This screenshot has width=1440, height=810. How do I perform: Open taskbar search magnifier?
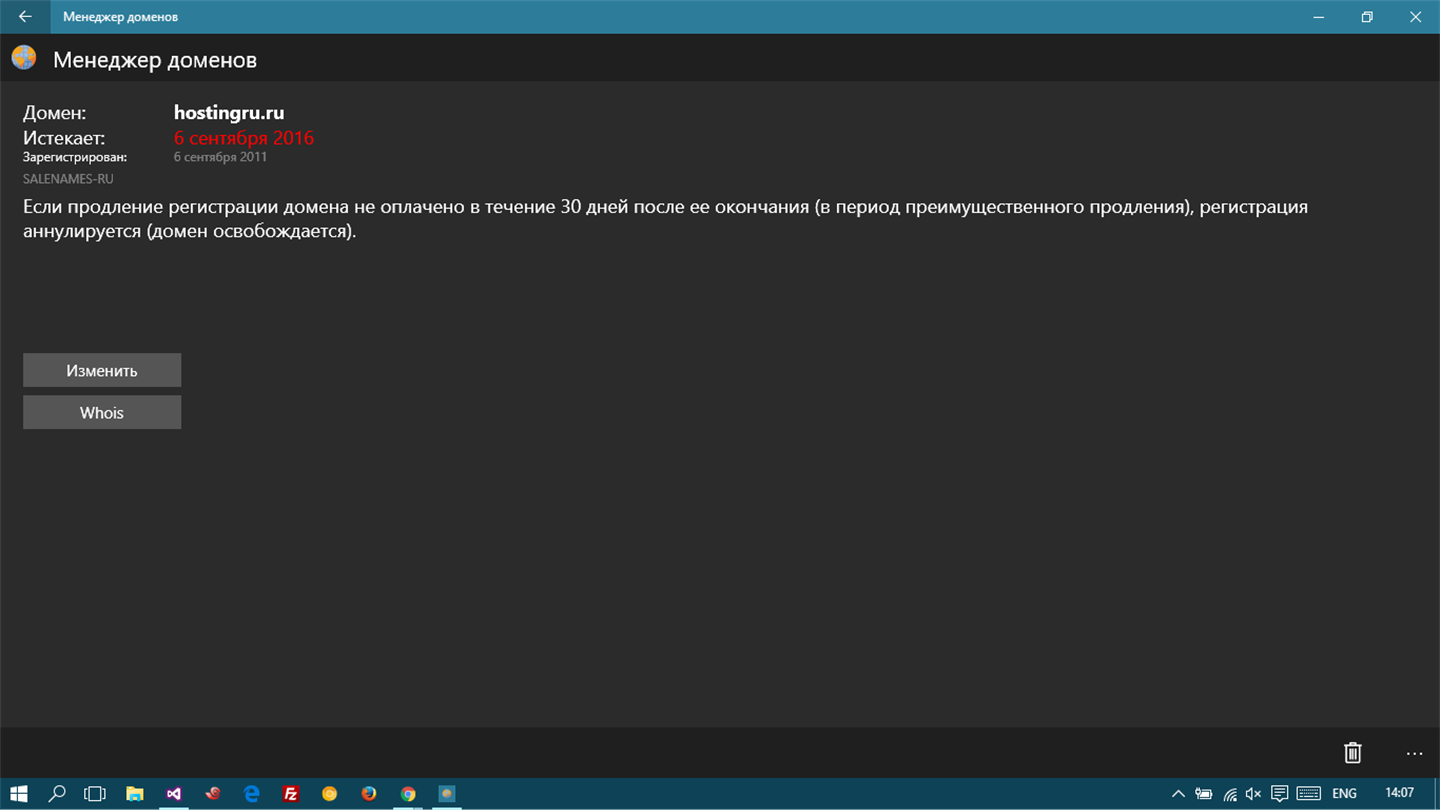pos(57,794)
